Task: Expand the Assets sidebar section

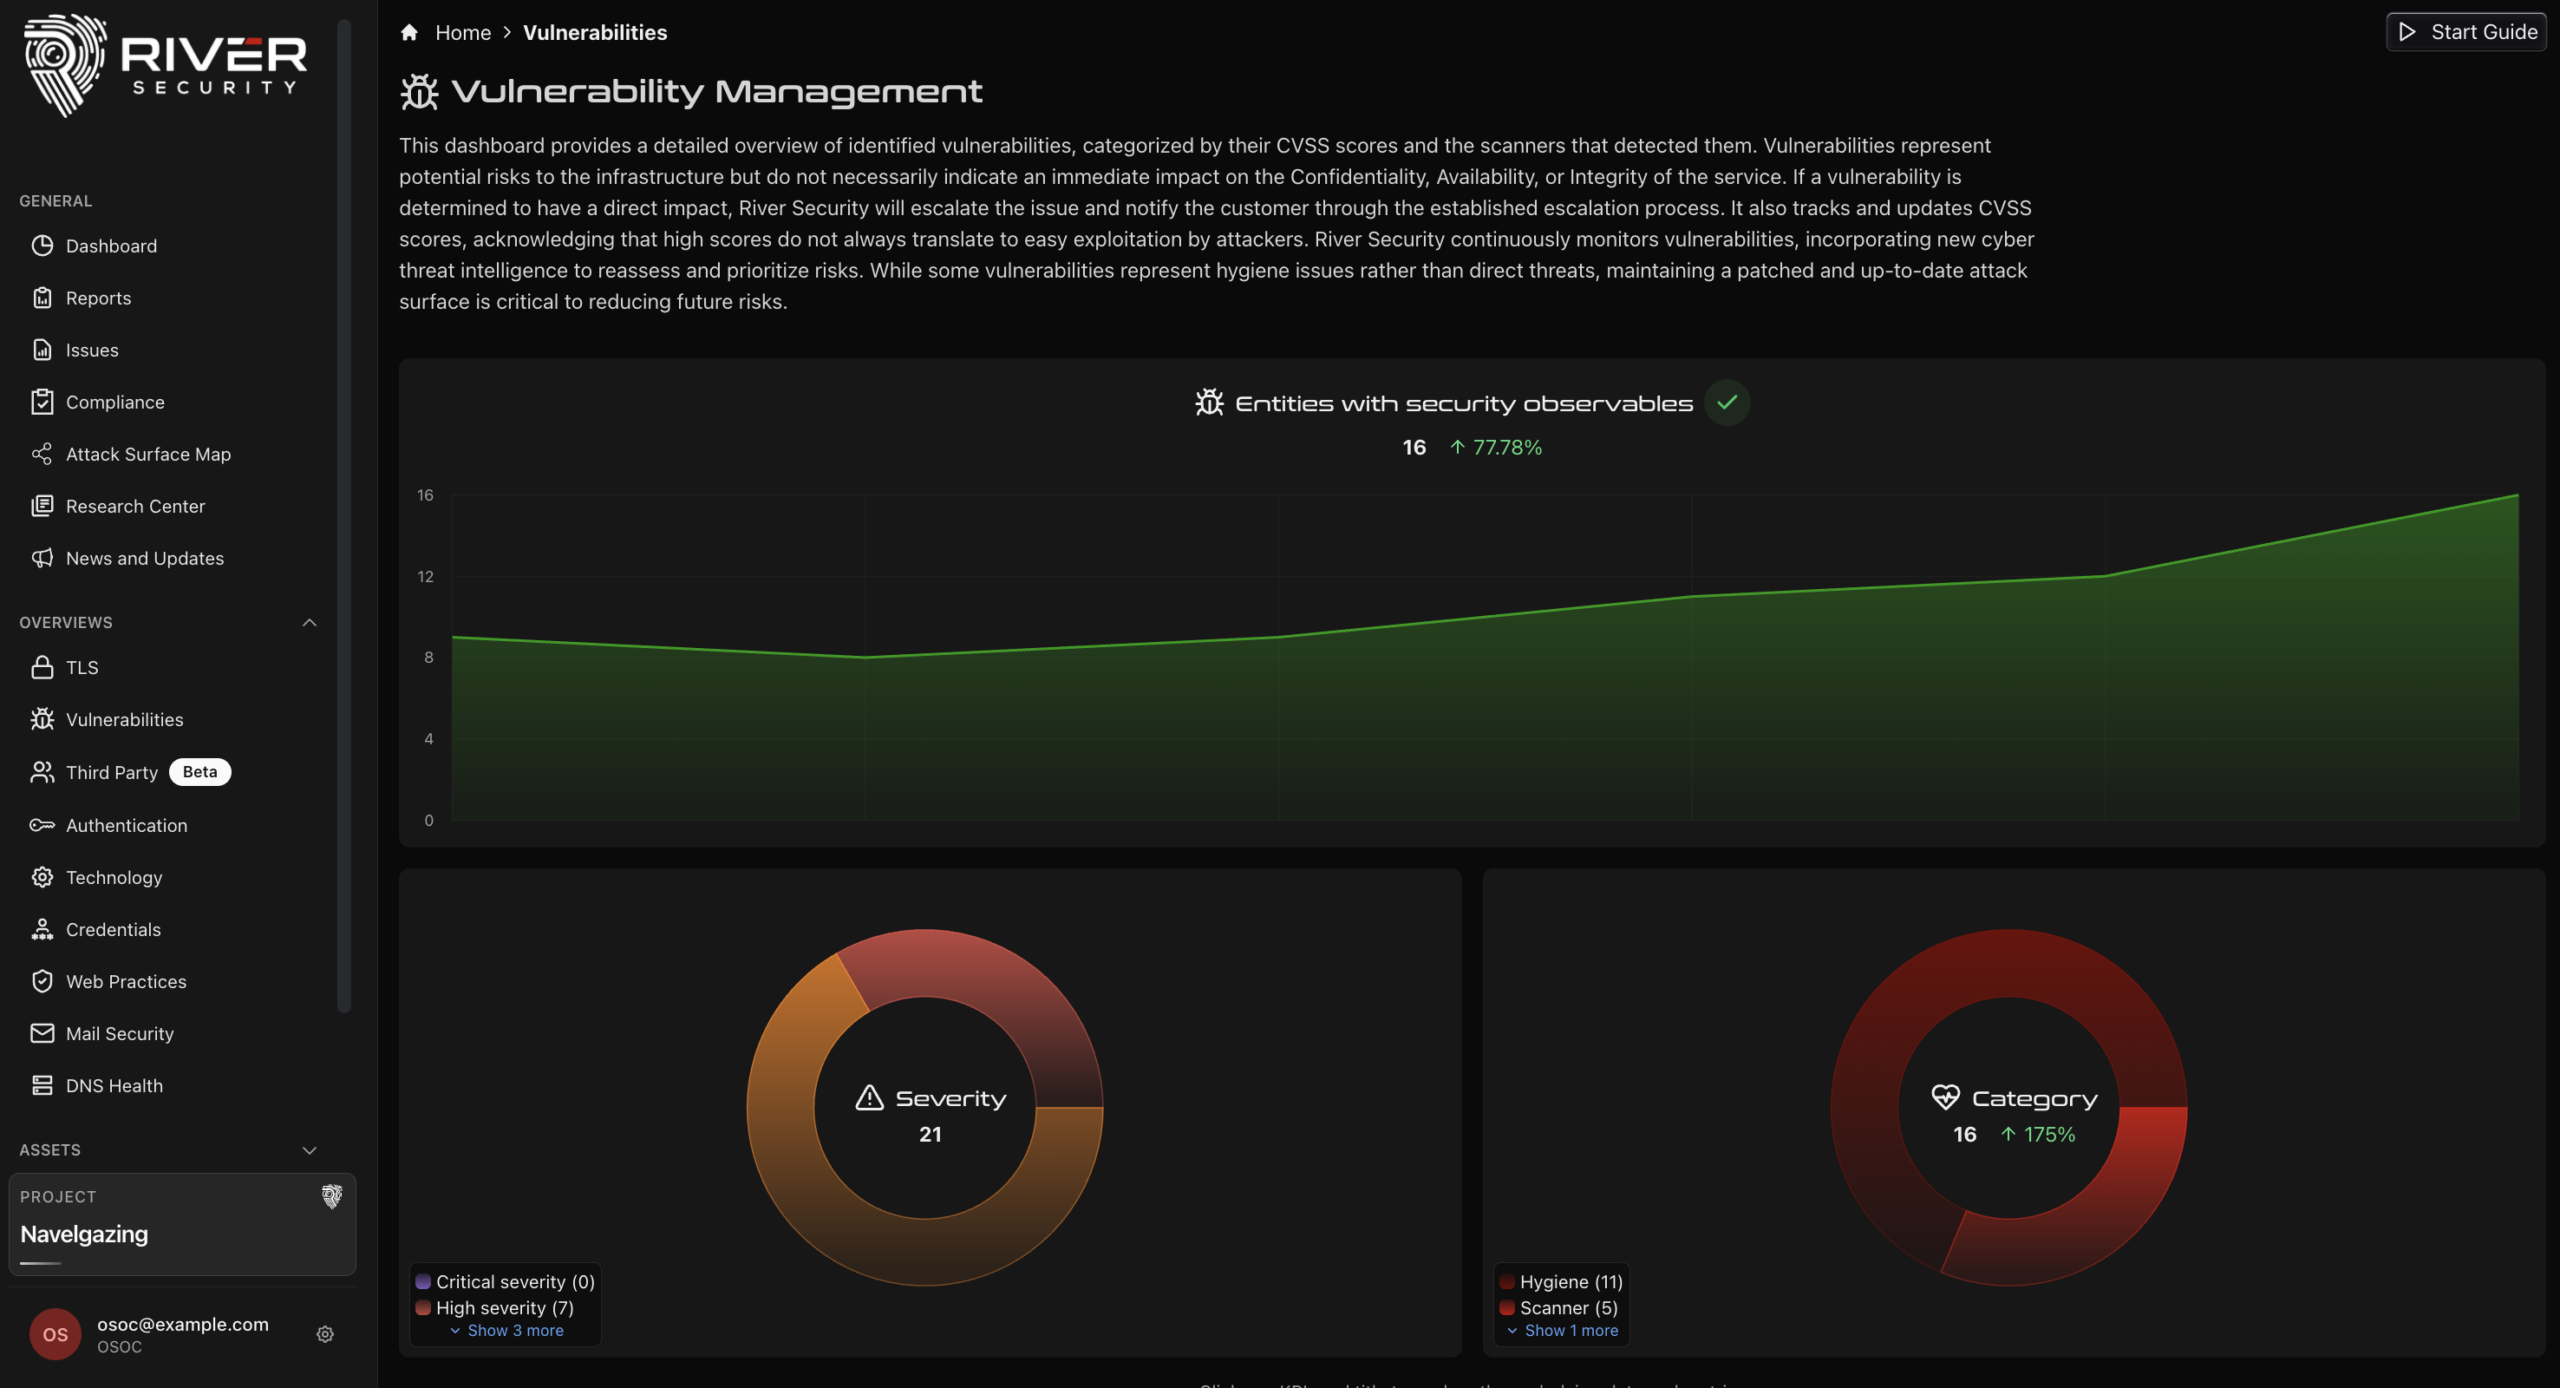Action: (309, 1150)
